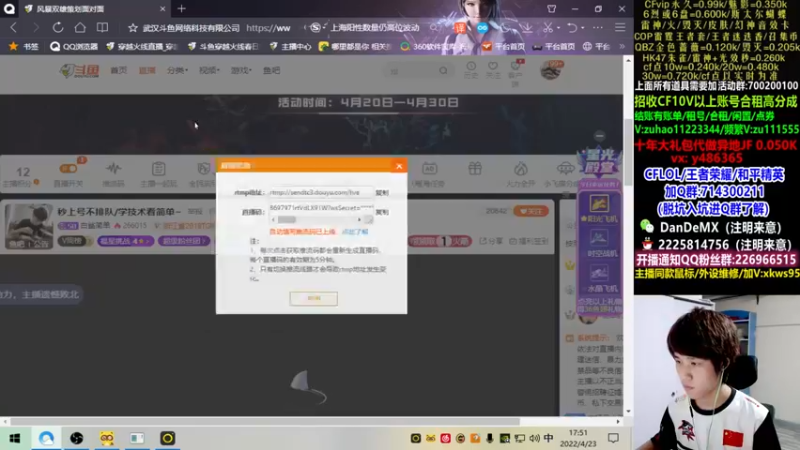This screenshot has height=450, width=800.
Task: Expand the 游戏 nav dropdown
Action: click(241, 70)
